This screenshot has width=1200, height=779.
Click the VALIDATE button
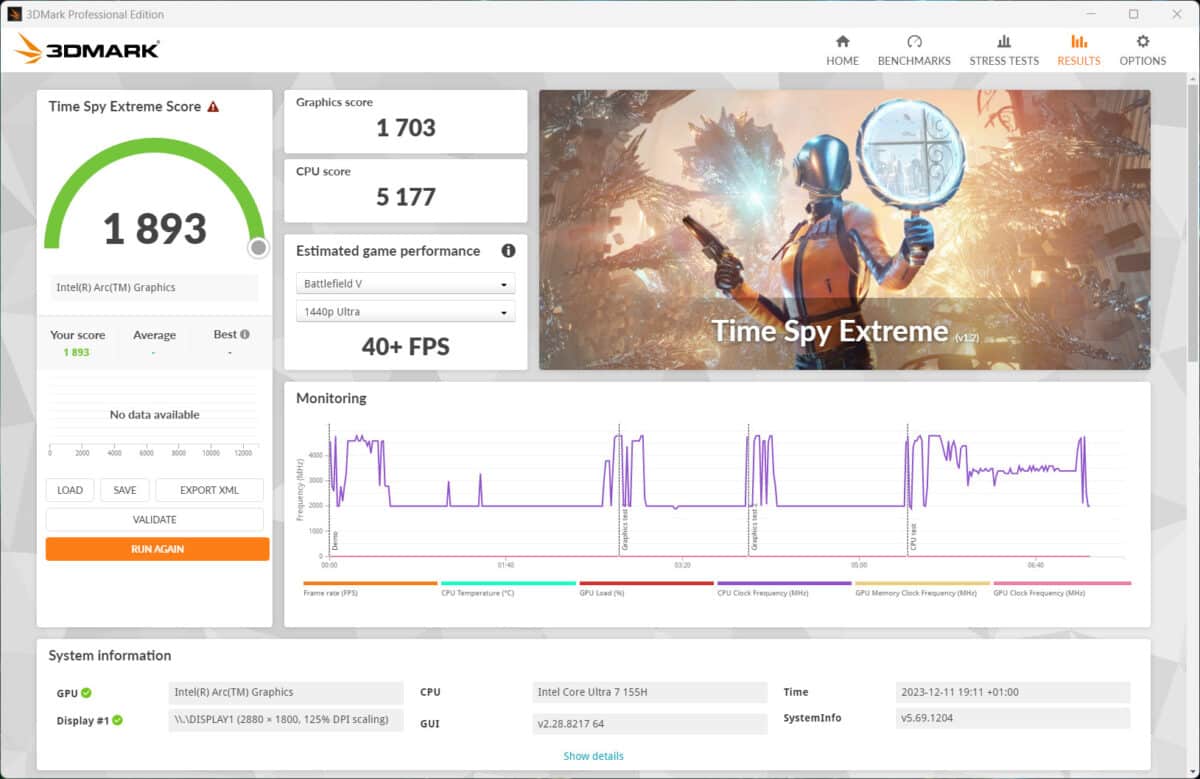click(155, 520)
